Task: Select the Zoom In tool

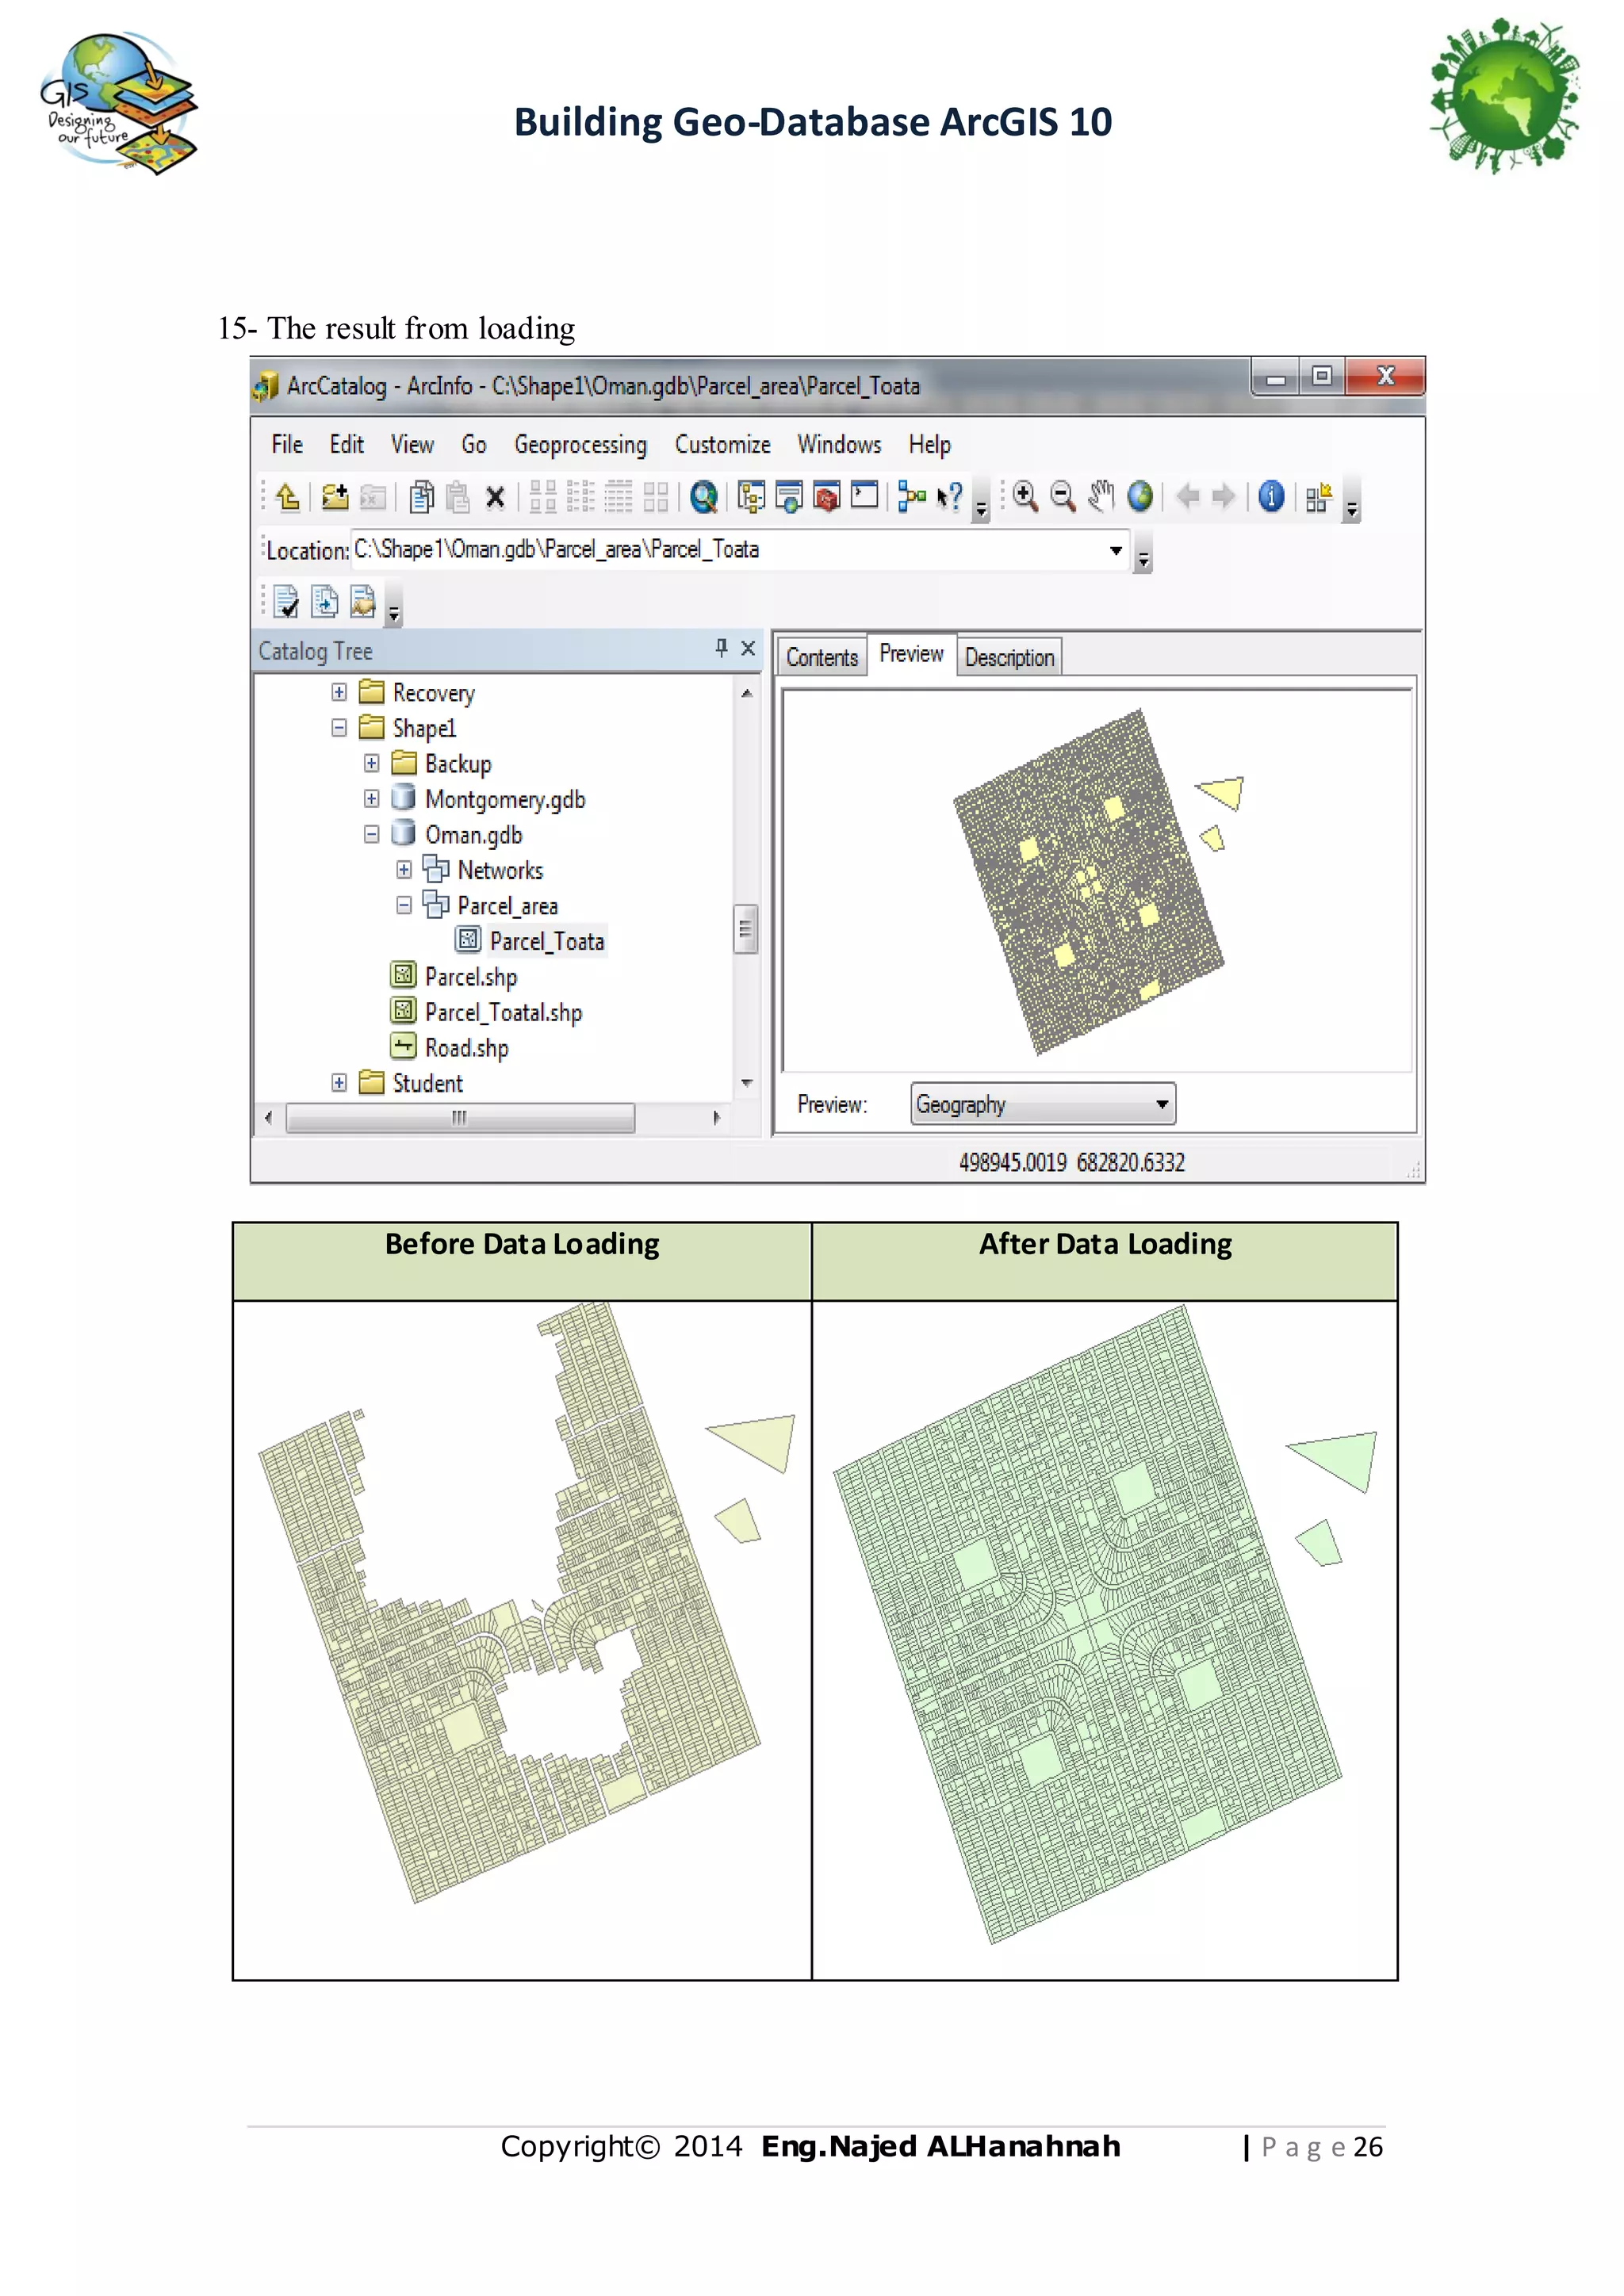Action: [1025, 496]
